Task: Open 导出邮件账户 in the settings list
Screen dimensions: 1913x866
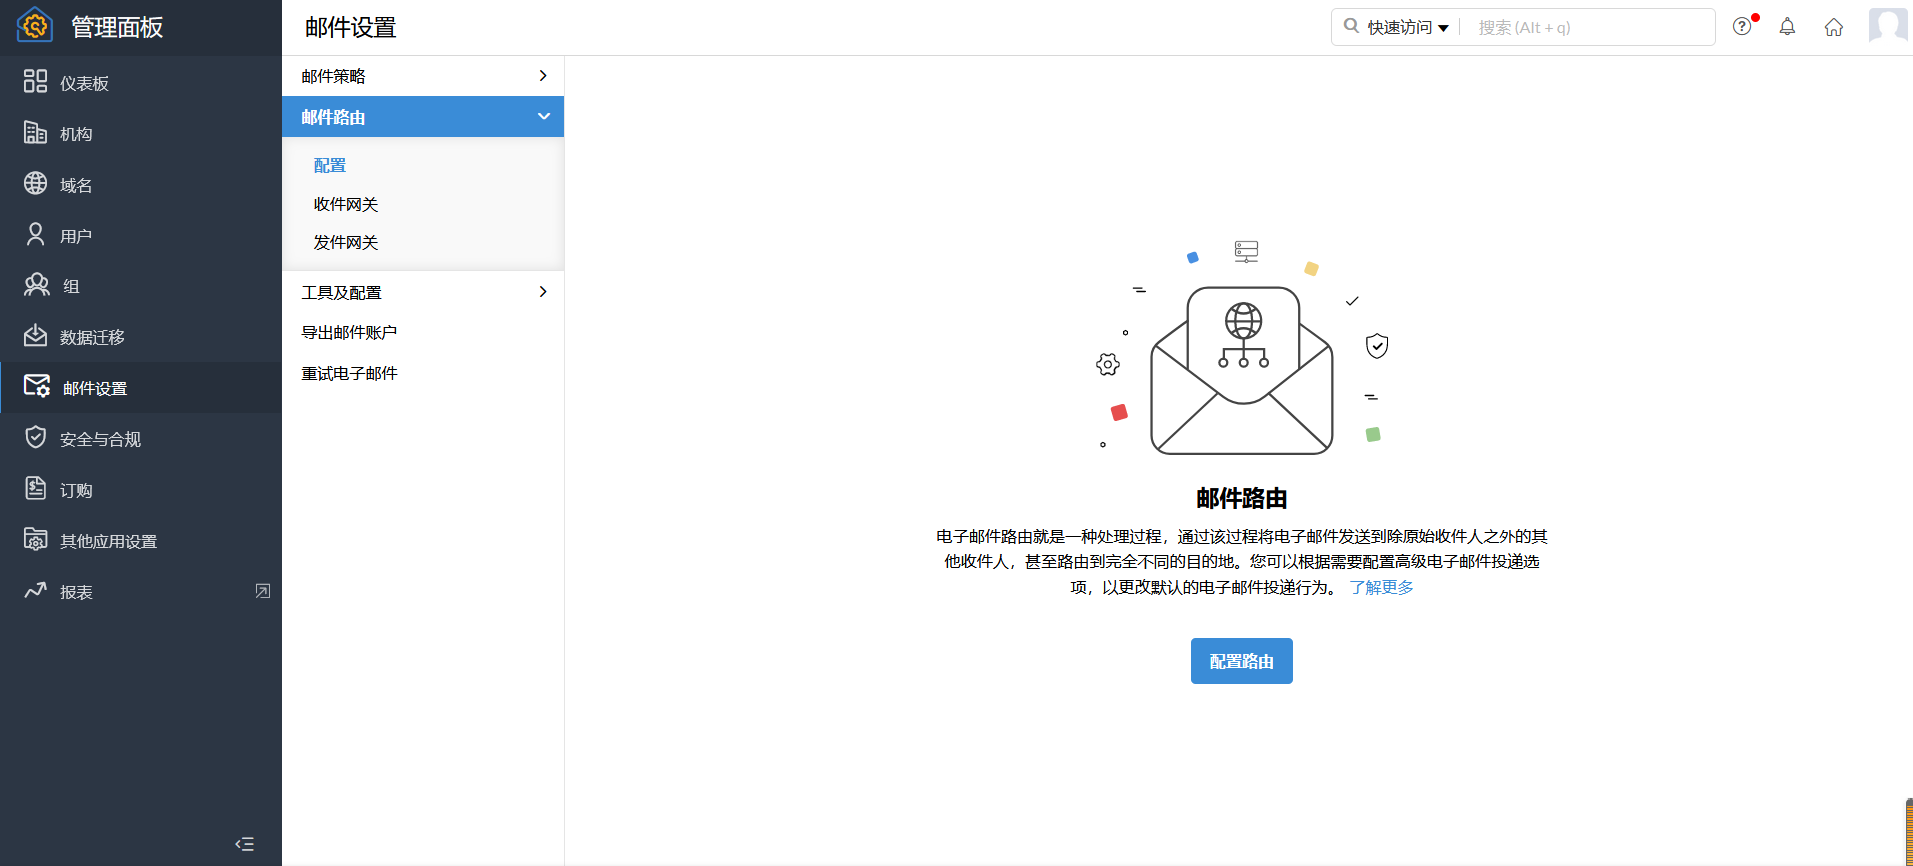Action: 350,333
